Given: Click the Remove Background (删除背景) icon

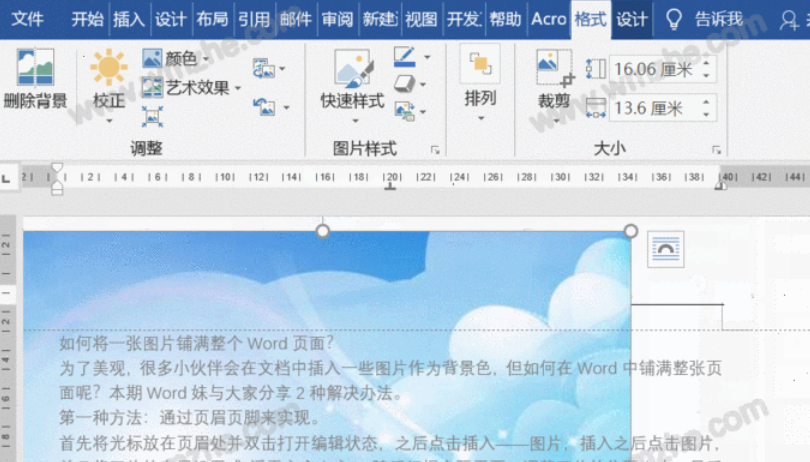Looking at the screenshot, I should click(35, 67).
